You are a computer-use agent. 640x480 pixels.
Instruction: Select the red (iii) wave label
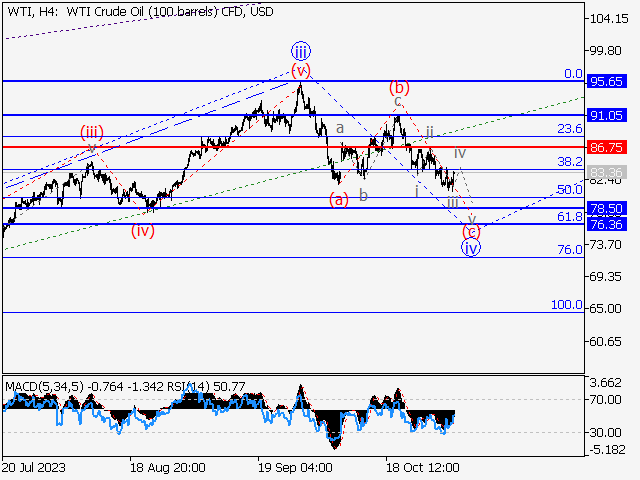(92, 132)
